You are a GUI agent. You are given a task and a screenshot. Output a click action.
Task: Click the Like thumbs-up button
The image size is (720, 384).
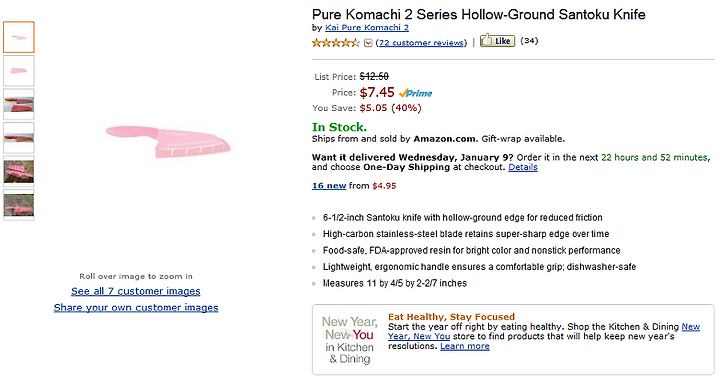pos(497,41)
